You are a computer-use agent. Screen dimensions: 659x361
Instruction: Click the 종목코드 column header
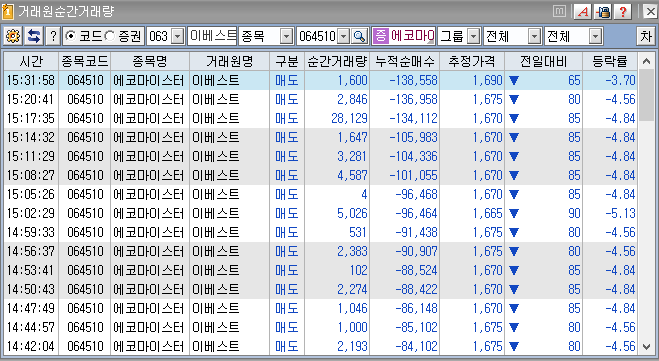coord(84,61)
